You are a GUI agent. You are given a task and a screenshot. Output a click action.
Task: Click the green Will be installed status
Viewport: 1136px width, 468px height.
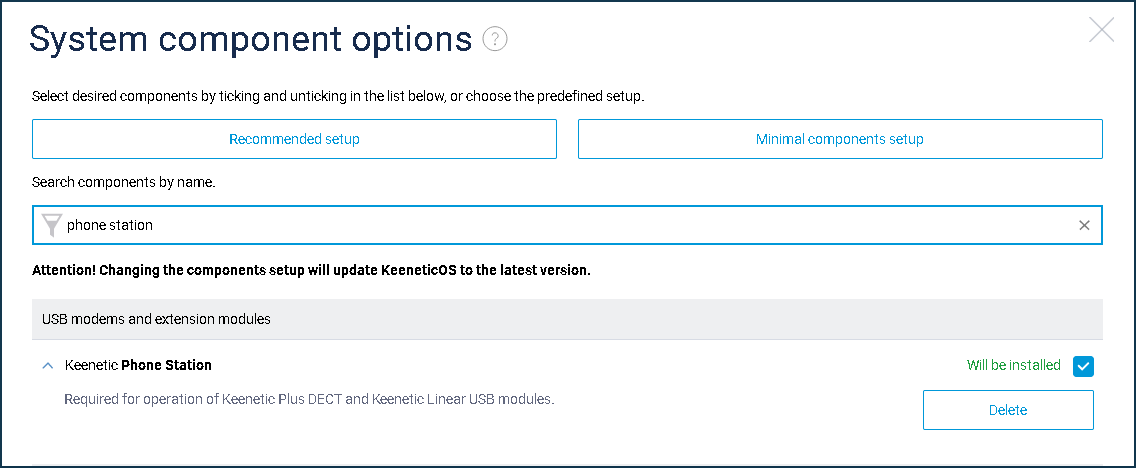pyautogui.click(x=1013, y=365)
